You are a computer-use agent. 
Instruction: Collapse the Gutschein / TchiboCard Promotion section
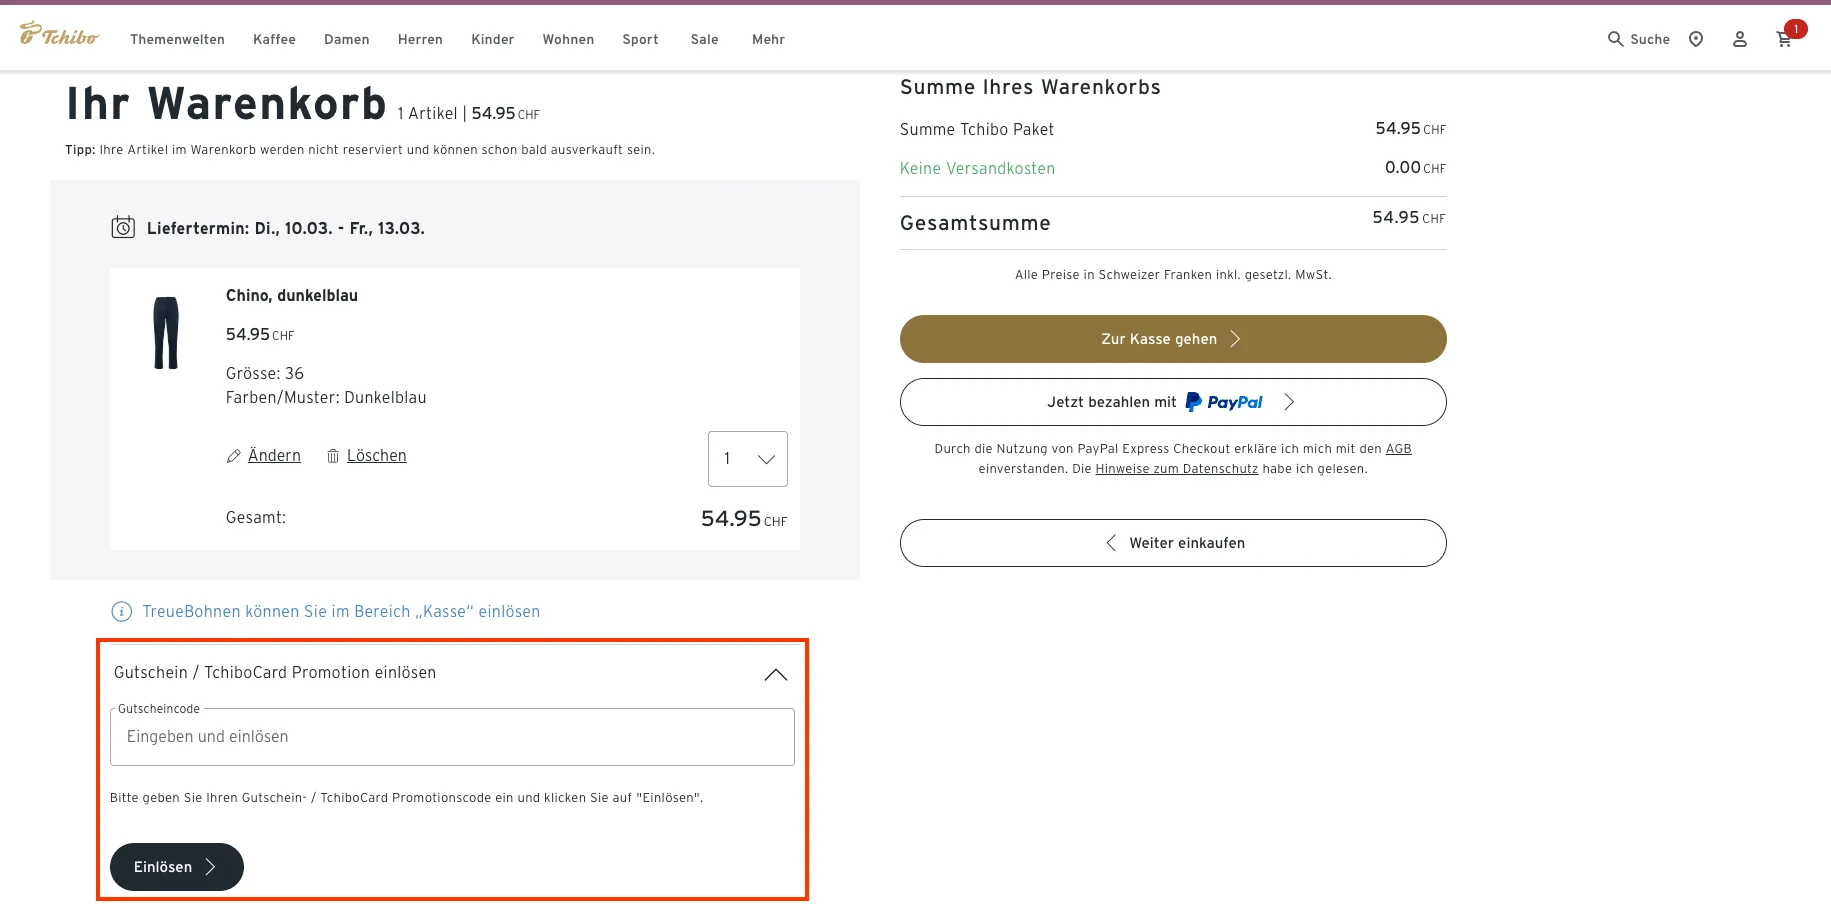click(775, 674)
